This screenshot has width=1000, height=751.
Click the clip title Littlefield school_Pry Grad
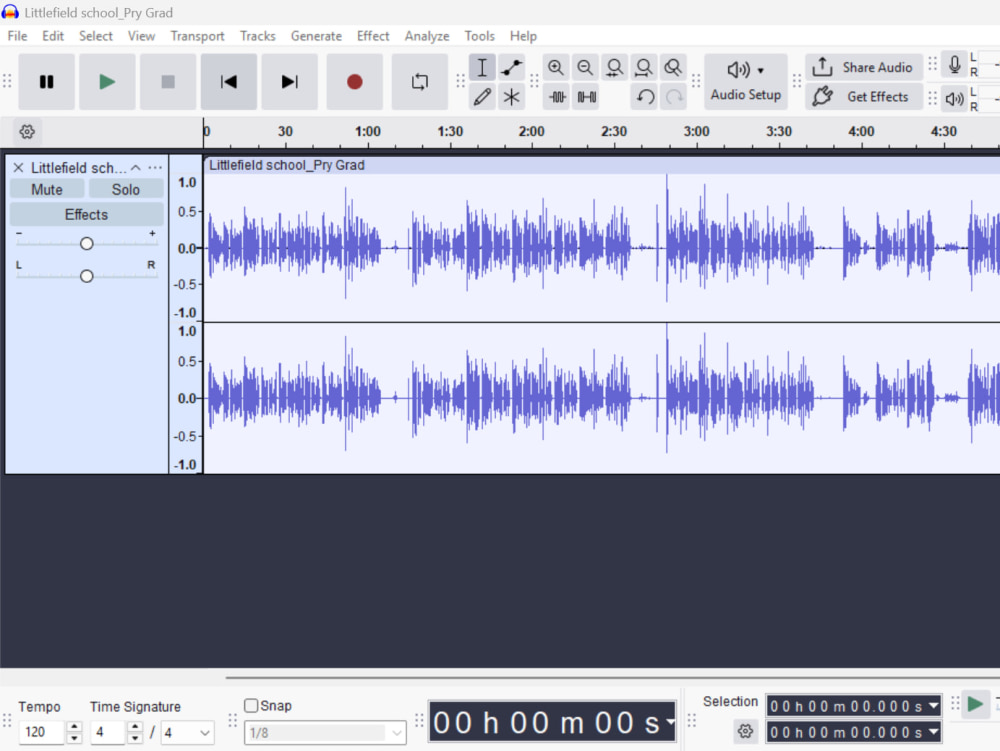287,165
